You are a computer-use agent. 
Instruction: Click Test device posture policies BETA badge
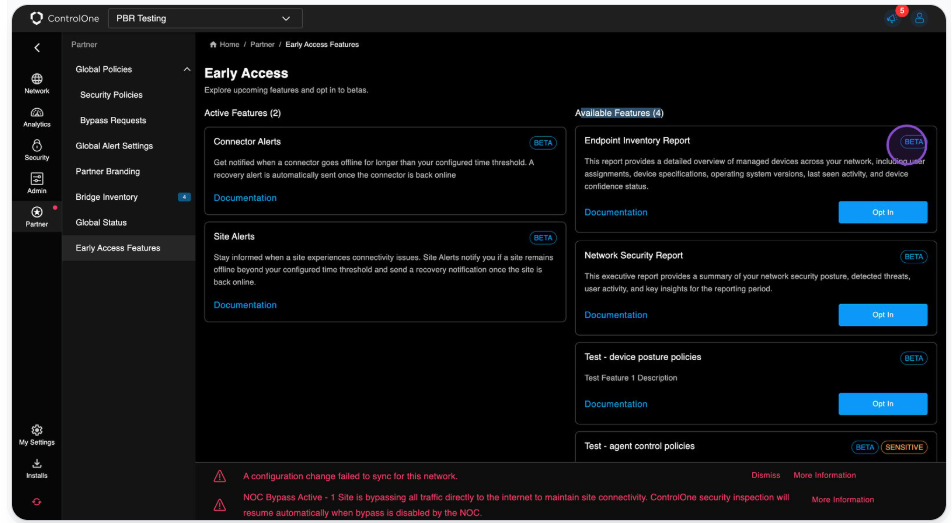[913, 358]
